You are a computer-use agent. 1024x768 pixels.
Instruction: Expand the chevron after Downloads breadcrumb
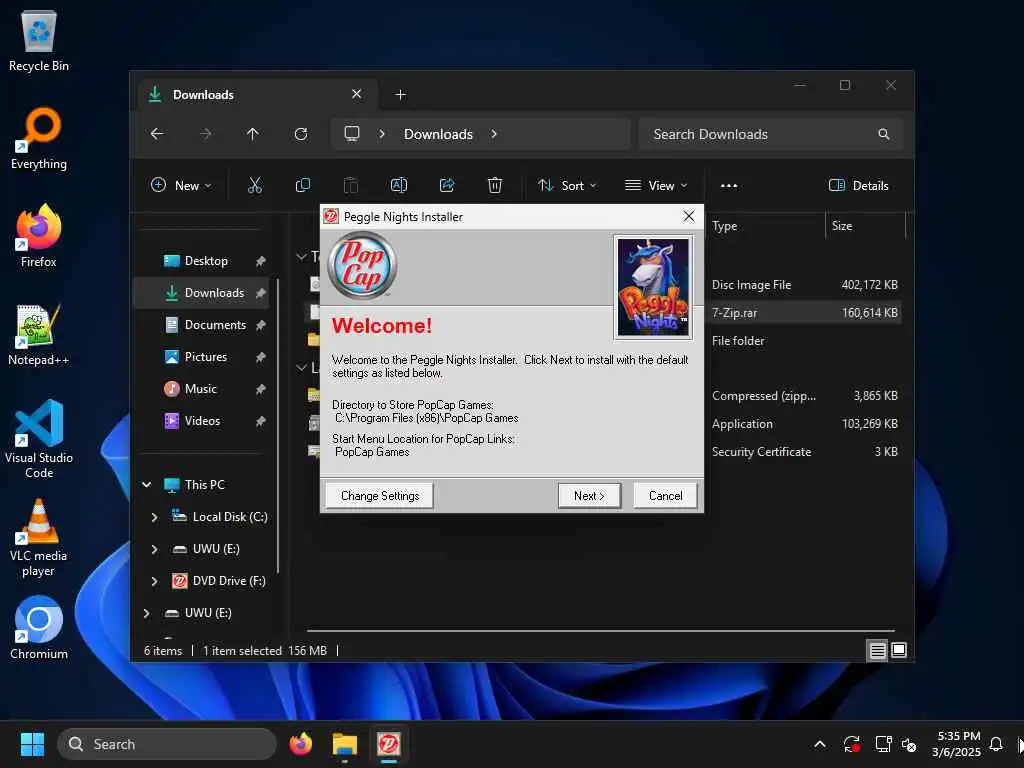[494, 134]
